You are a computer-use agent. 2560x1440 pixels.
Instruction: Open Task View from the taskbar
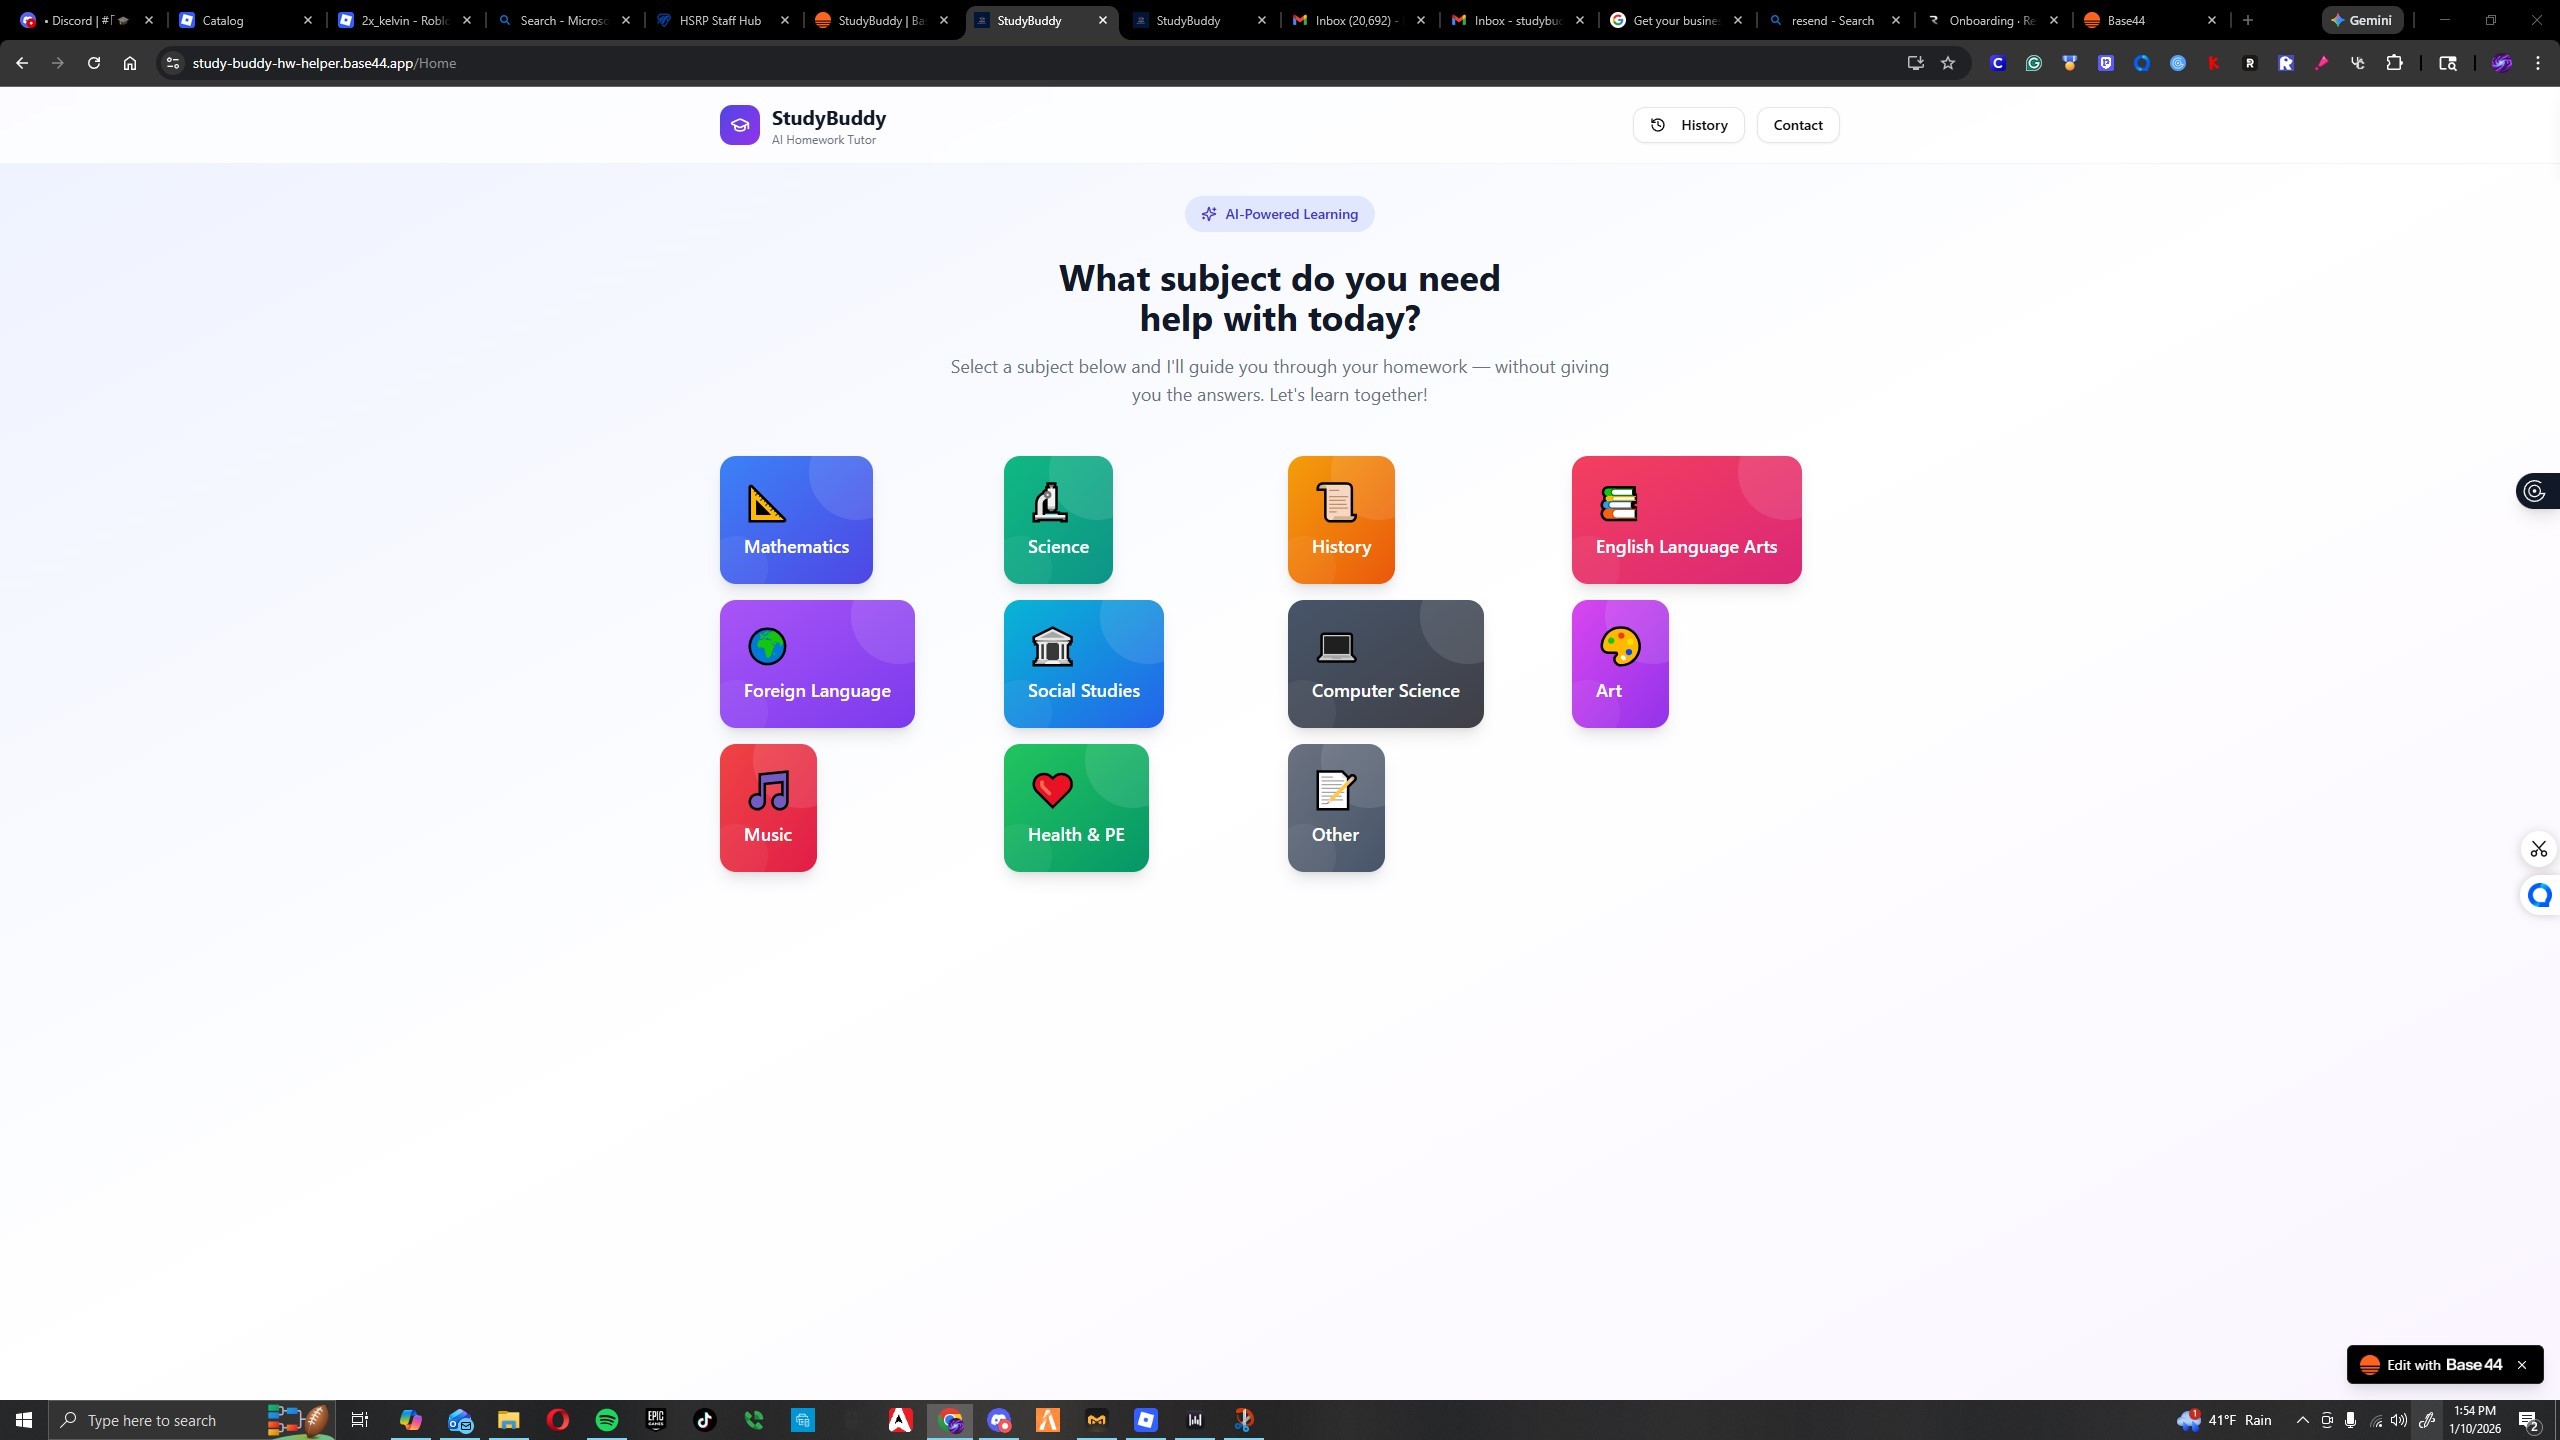pos(360,1420)
